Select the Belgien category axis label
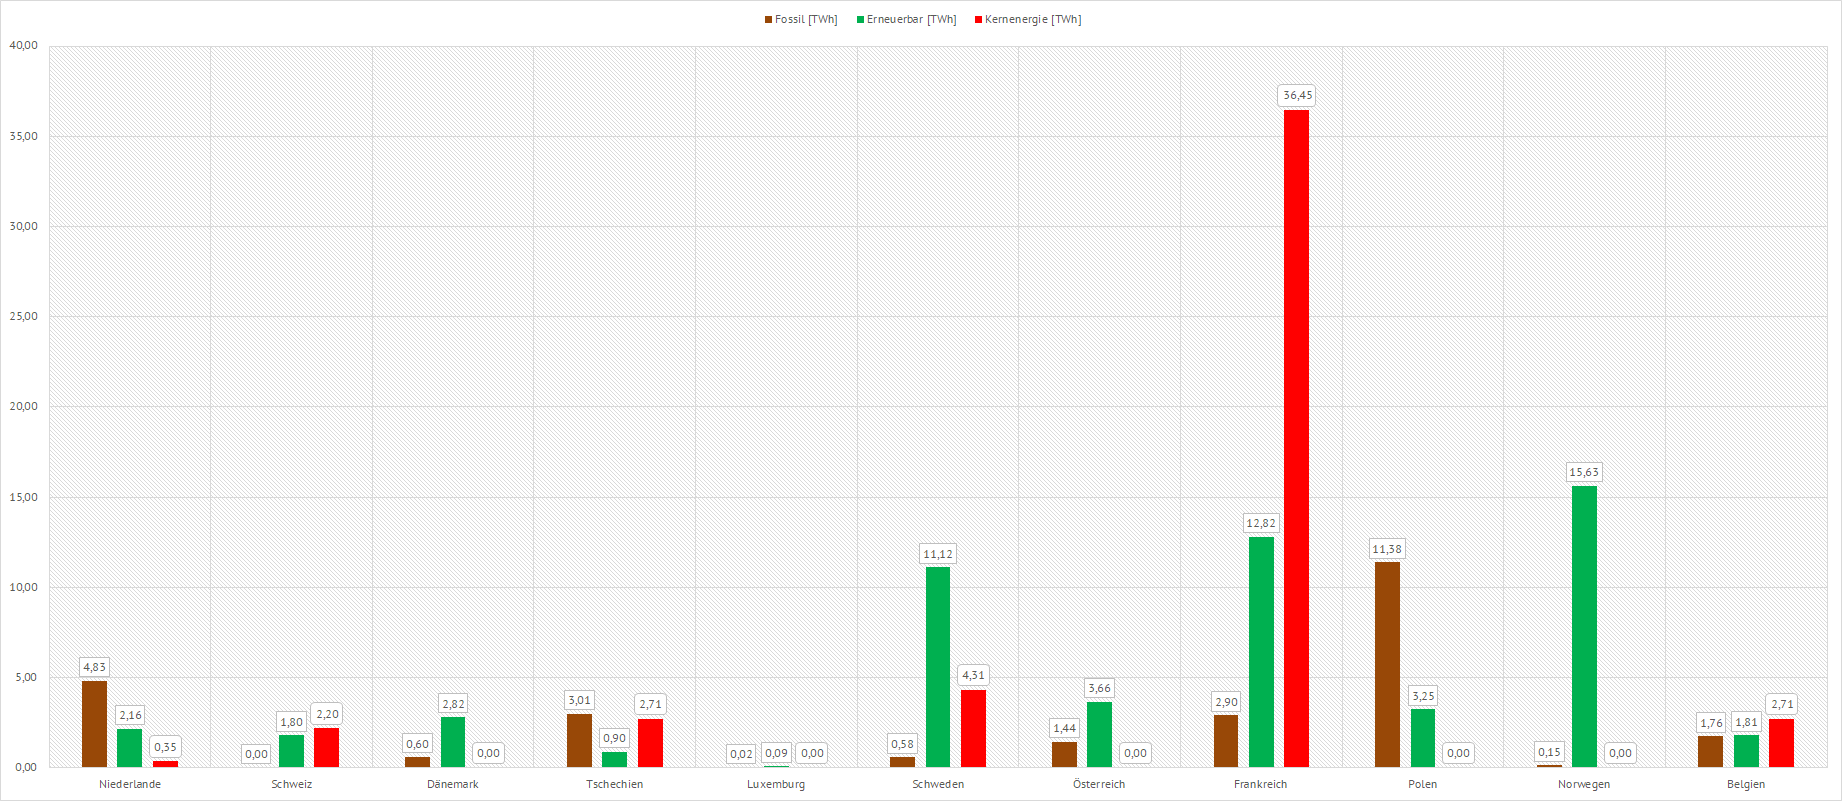Viewport: 1842px width, 801px height. tap(1746, 785)
